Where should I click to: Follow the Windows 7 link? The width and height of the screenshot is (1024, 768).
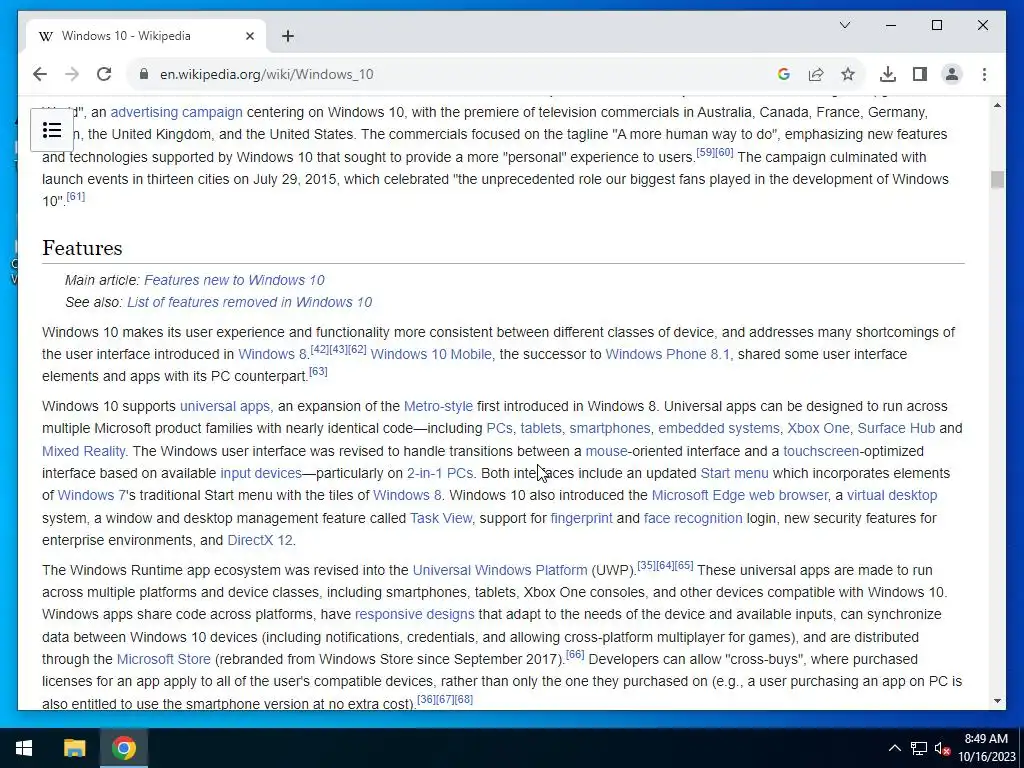[90, 496]
